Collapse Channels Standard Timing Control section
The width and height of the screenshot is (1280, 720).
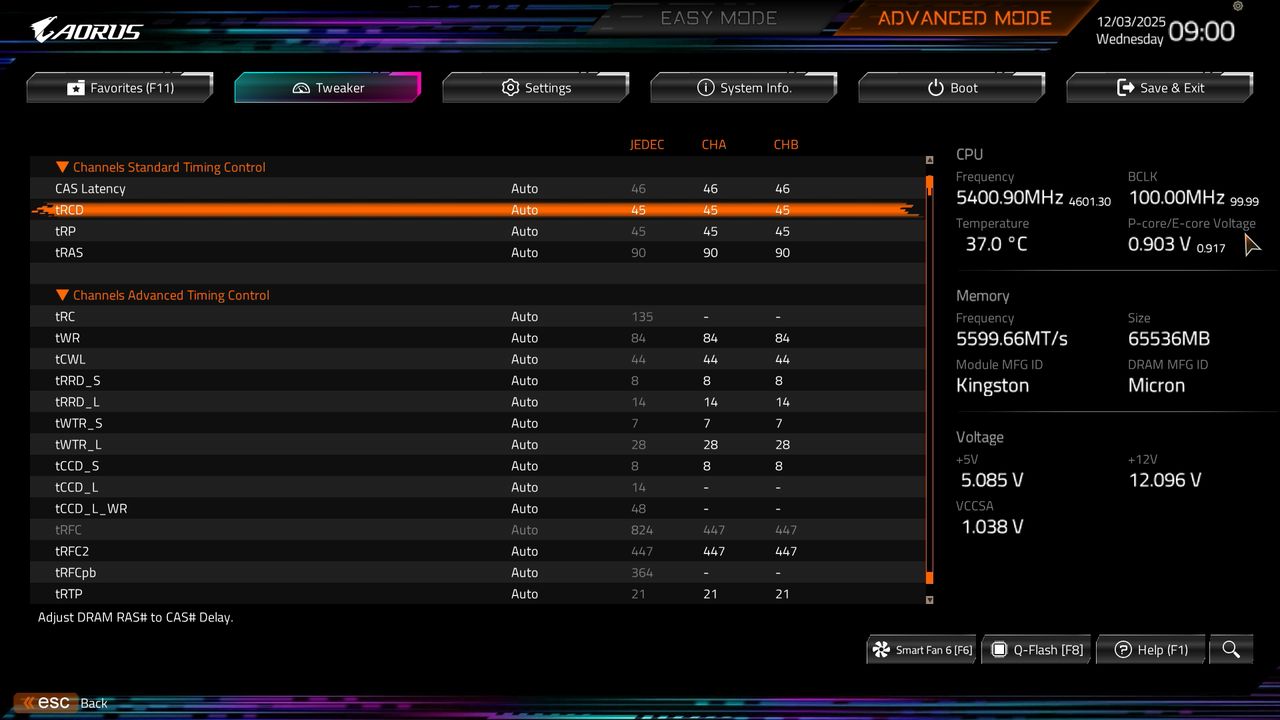(63, 167)
